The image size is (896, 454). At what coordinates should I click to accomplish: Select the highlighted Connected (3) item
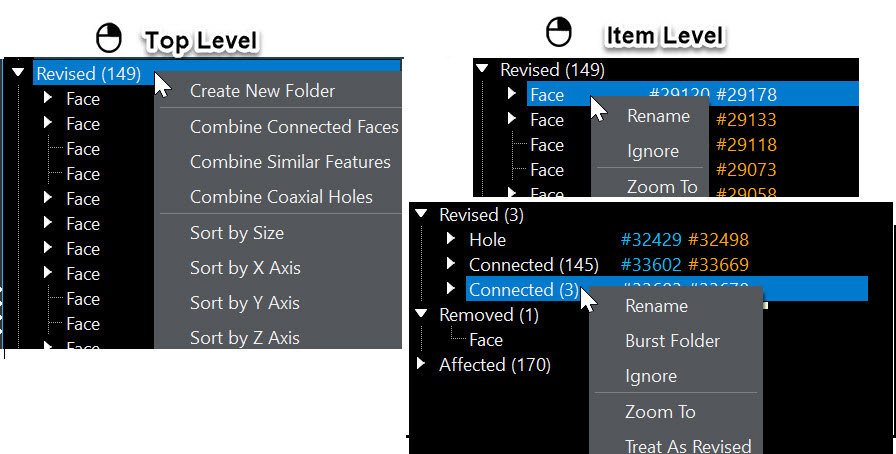click(523, 290)
